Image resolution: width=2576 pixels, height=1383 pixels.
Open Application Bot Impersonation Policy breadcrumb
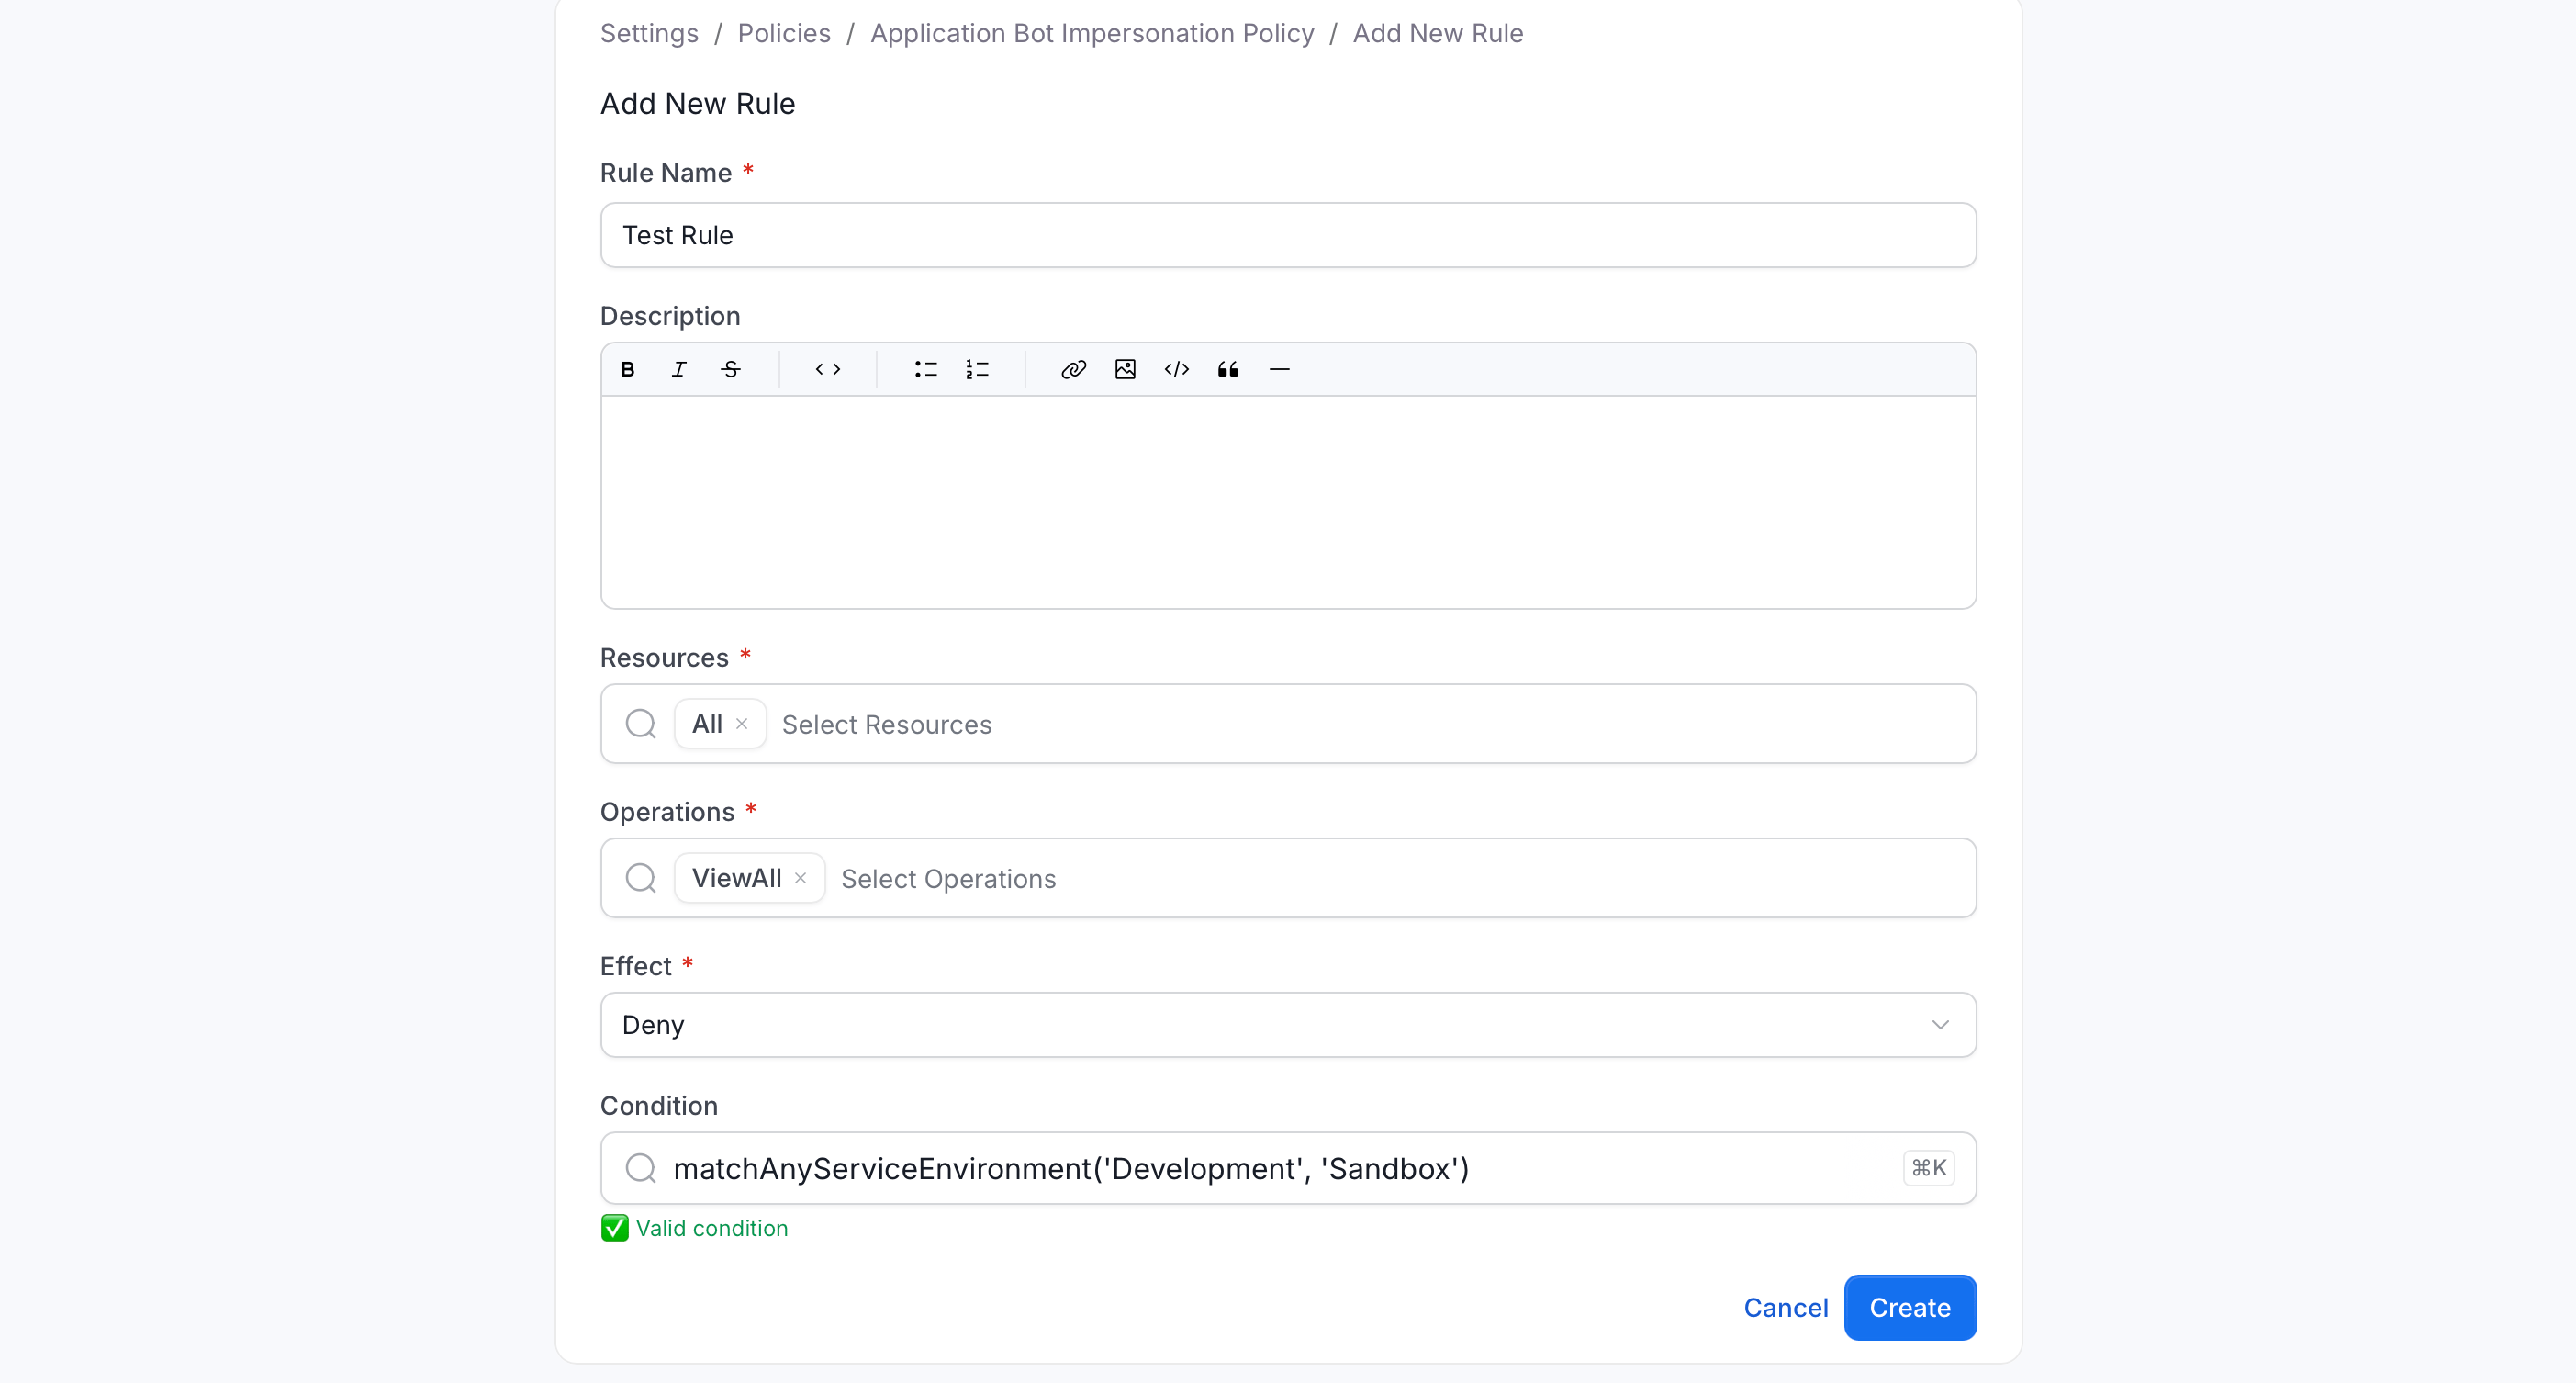[x=1092, y=33]
